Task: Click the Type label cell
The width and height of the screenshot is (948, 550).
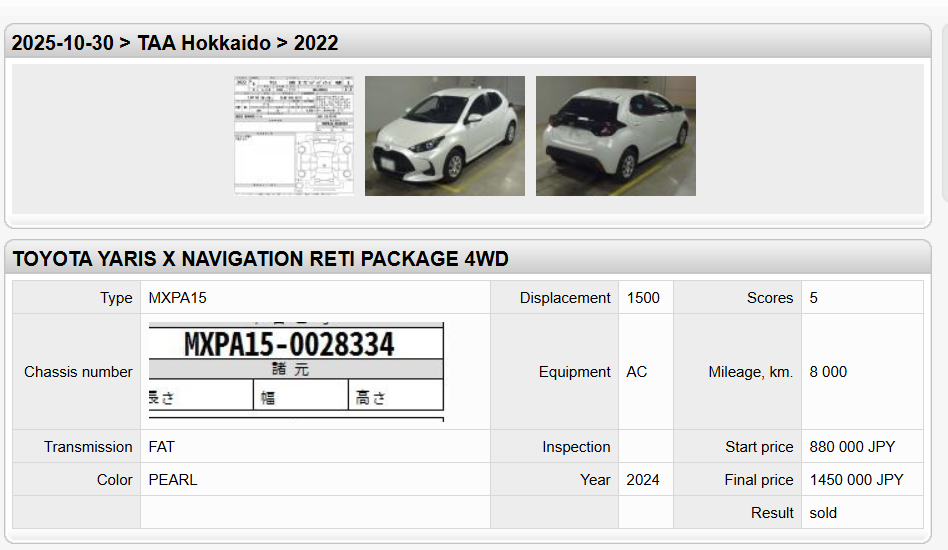Action: click(77, 297)
